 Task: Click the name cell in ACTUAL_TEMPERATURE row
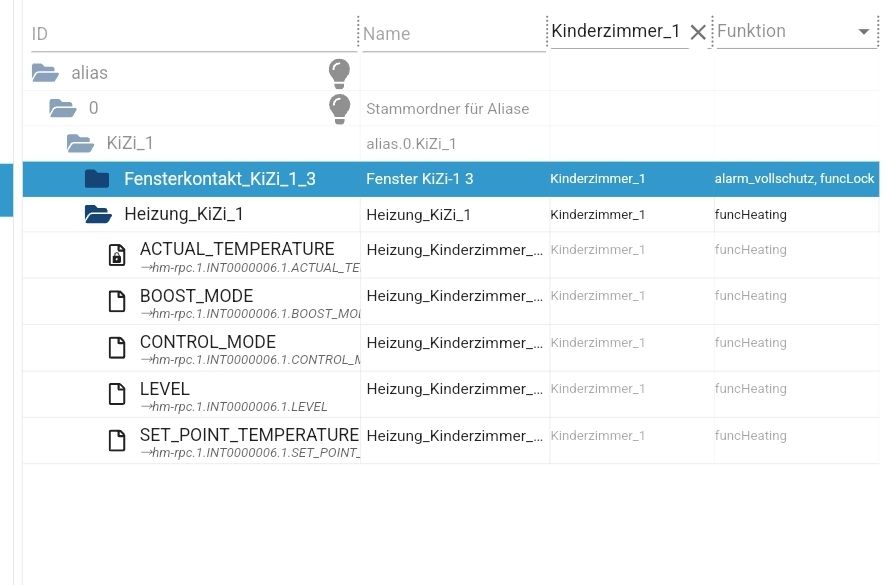click(x=454, y=250)
